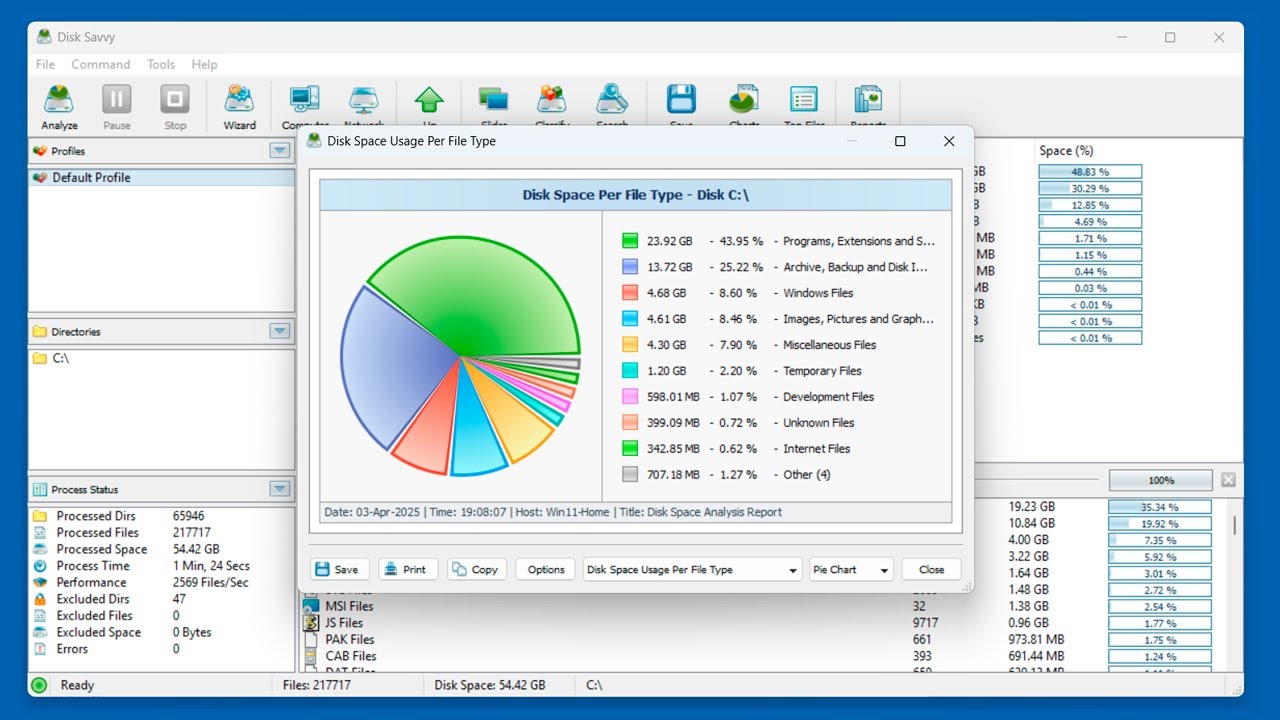Click the green Ready status indicator

coord(39,685)
